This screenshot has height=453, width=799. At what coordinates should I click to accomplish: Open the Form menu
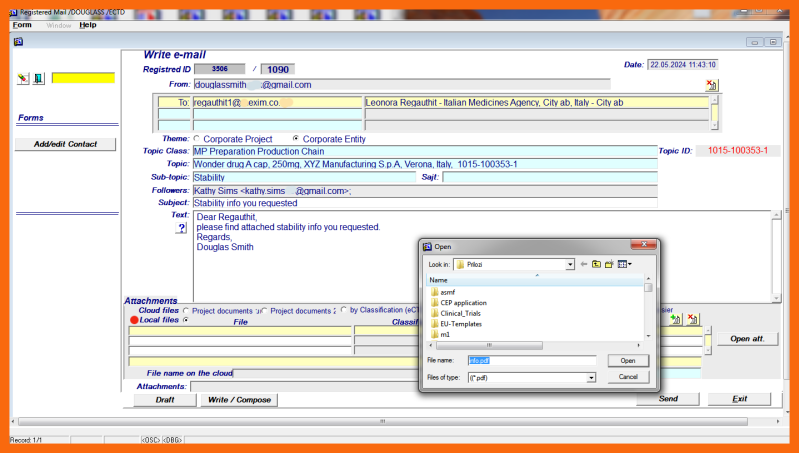tap(21, 25)
